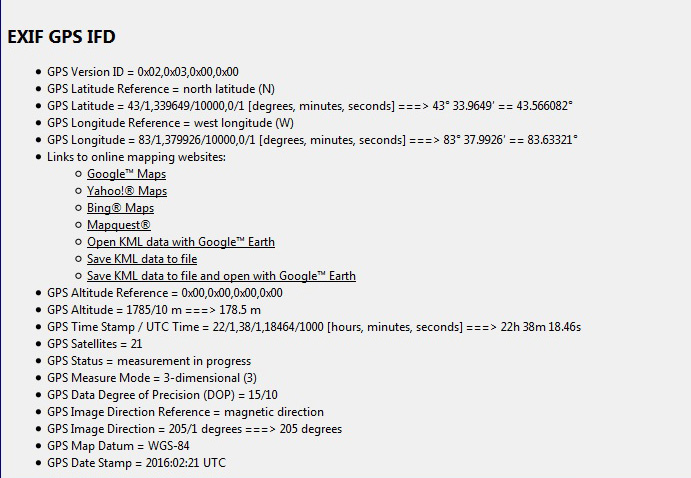The height and width of the screenshot is (478, 691).
Task: Open the Yahoo! Maps link
Action: coord(127,191)
